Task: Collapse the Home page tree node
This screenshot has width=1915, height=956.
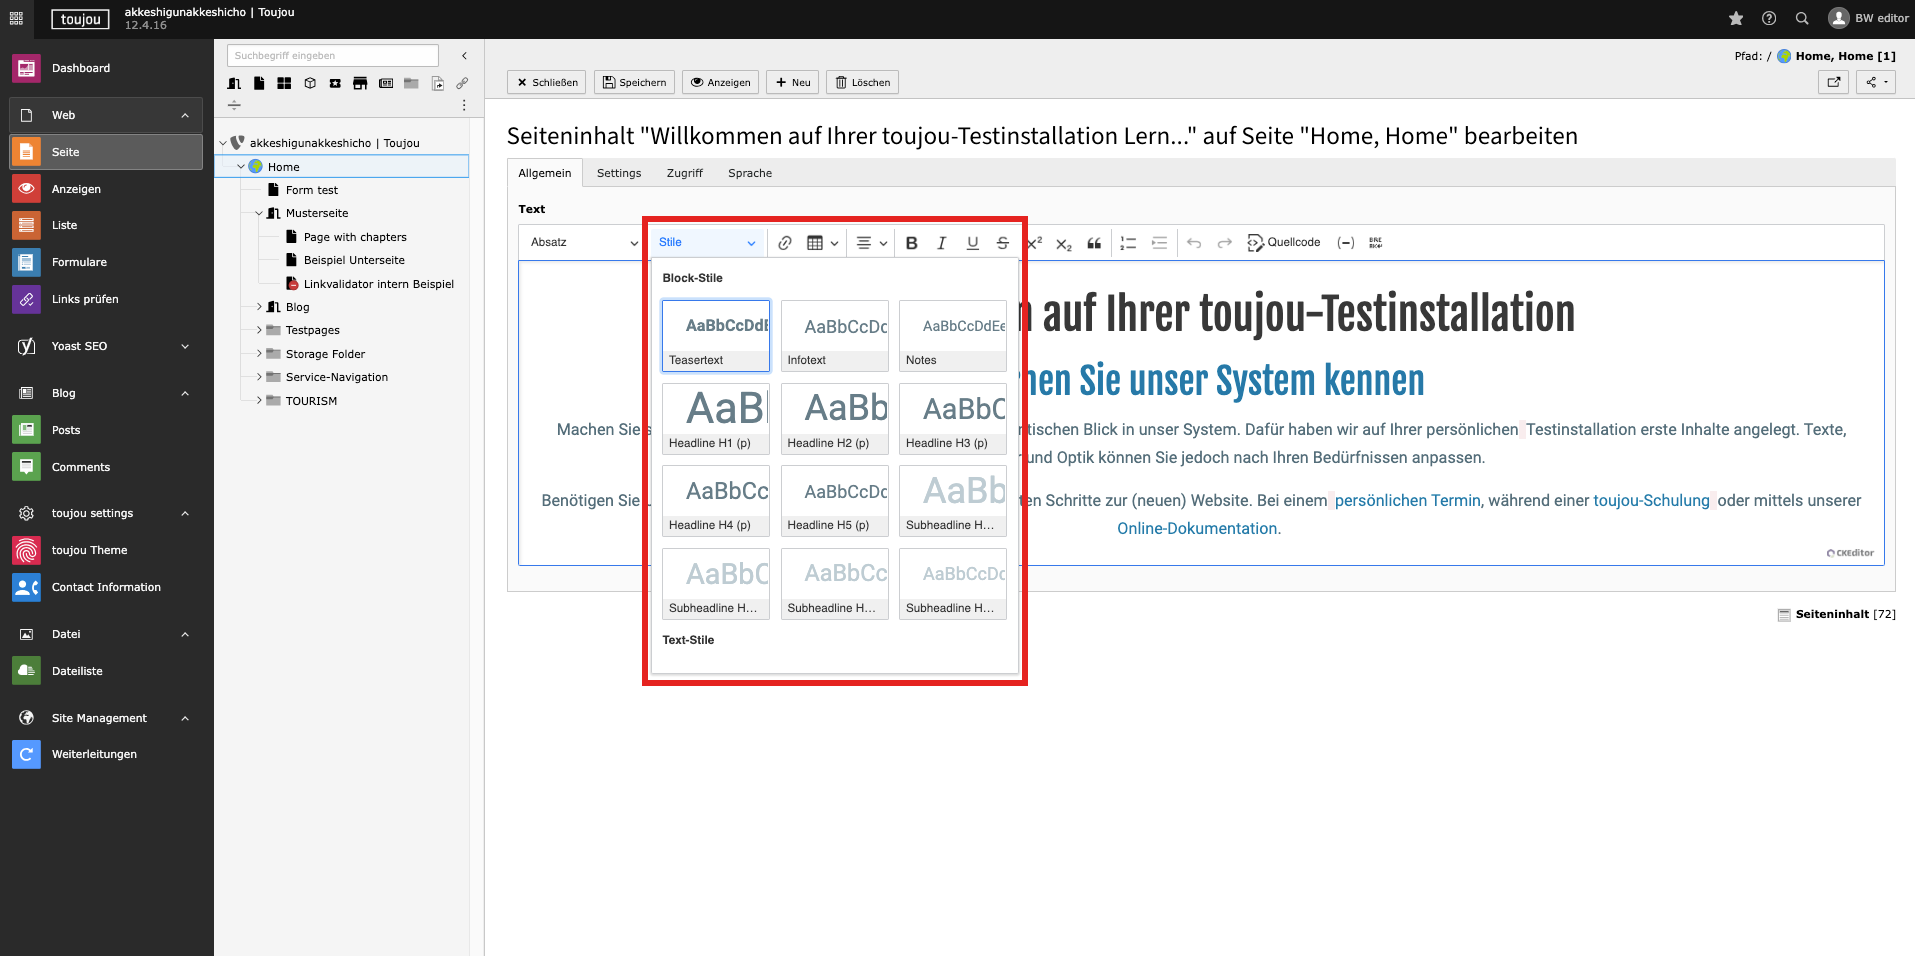Action: coord(241,167)
